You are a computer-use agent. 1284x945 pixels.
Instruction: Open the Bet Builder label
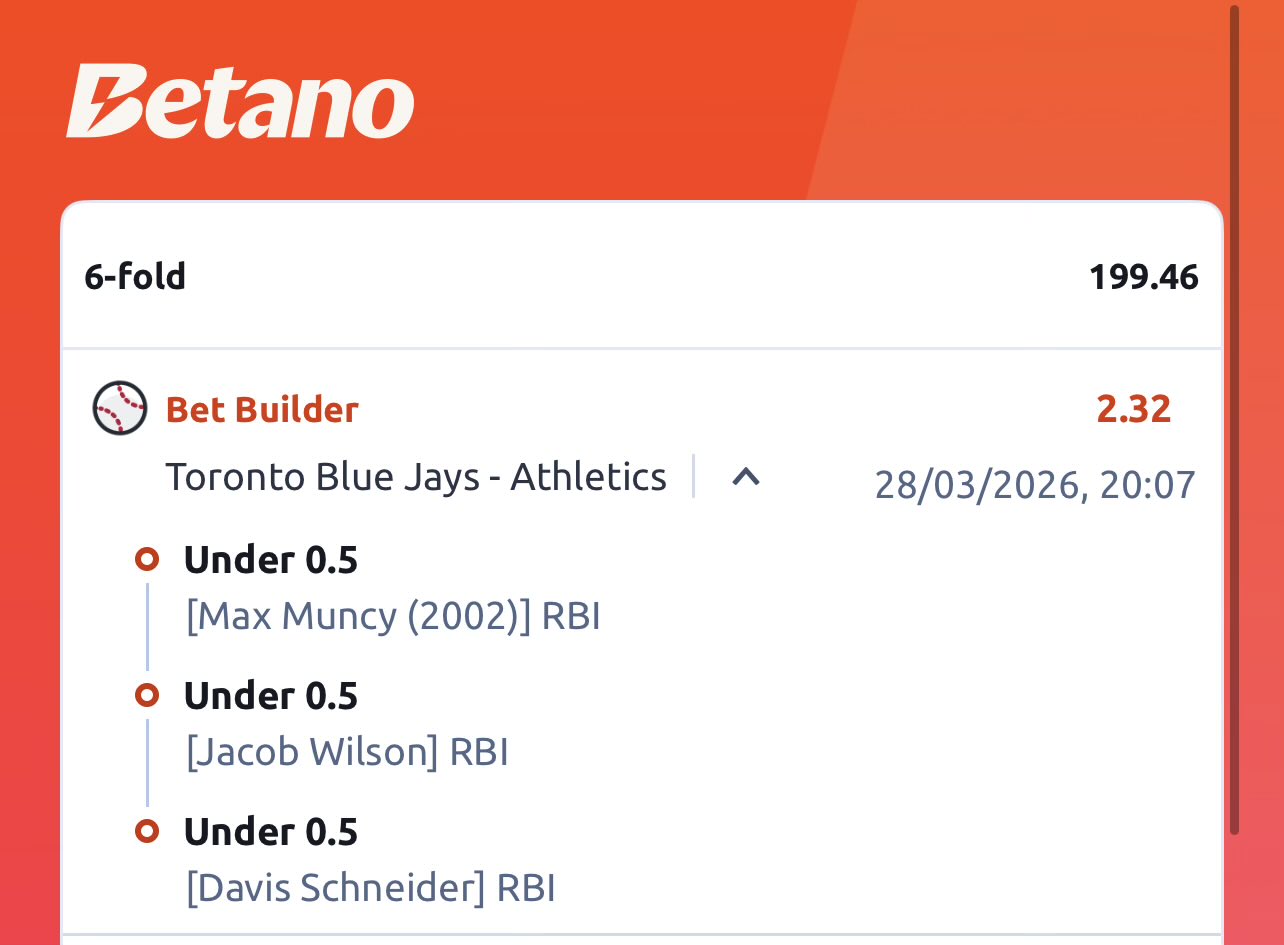[262, 410]
